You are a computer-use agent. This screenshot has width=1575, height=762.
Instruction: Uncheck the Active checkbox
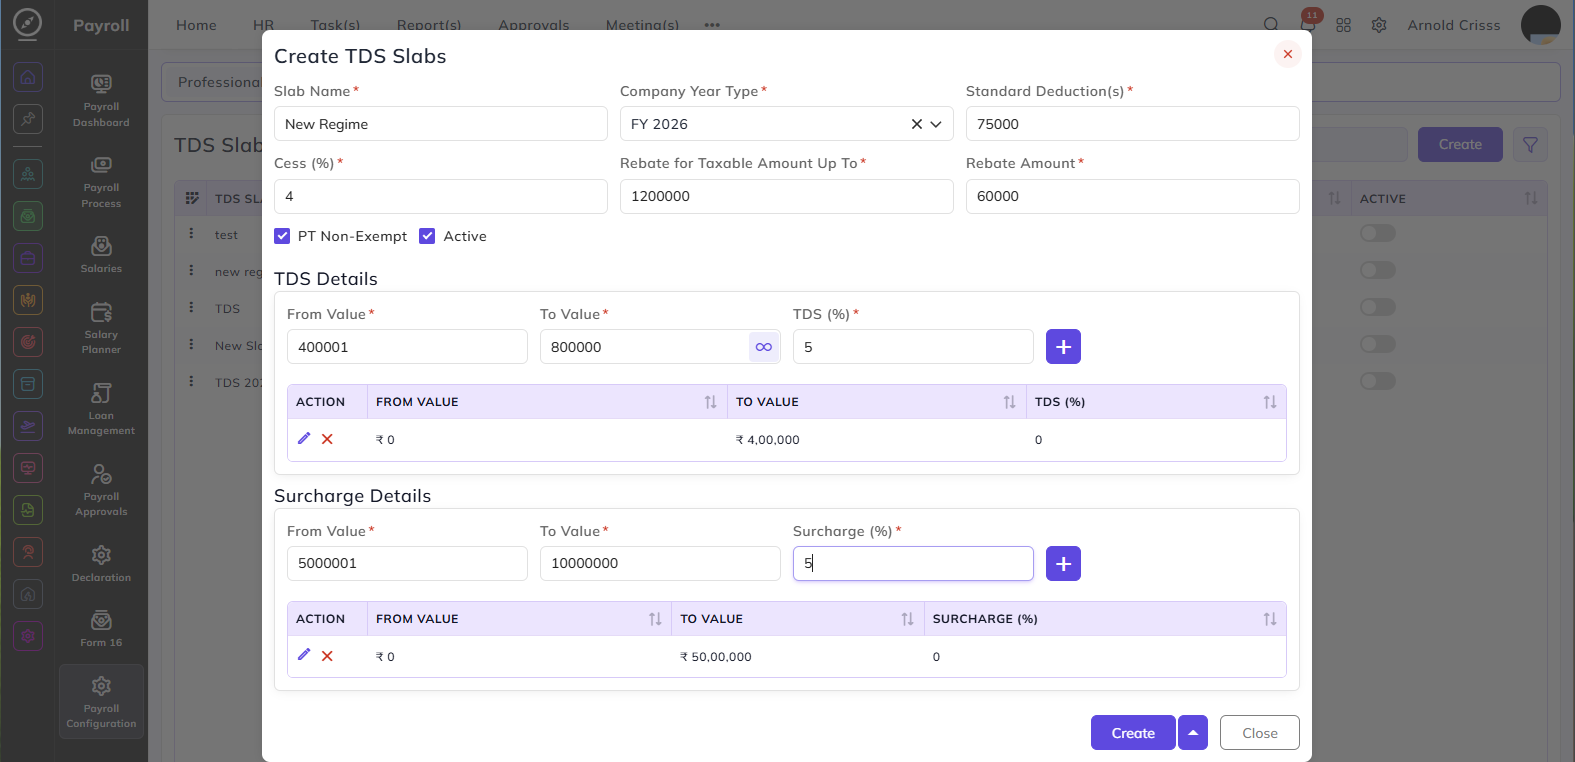(427, 236)
